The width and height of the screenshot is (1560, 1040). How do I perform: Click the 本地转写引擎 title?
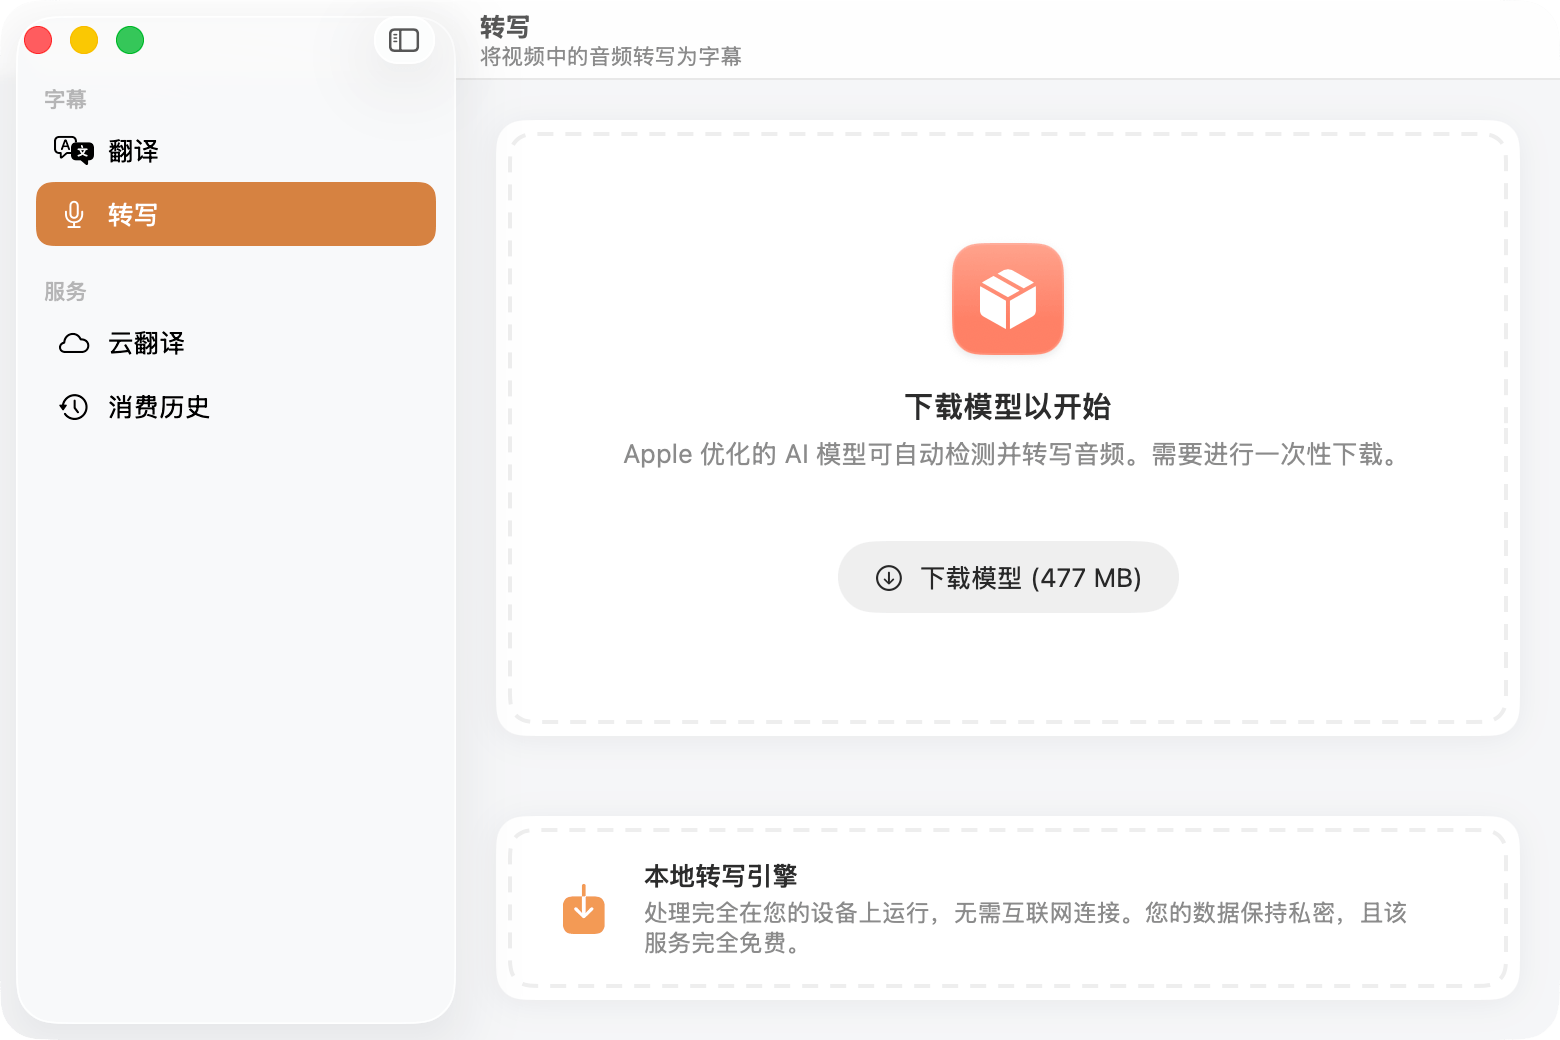[x=721, y=876]
